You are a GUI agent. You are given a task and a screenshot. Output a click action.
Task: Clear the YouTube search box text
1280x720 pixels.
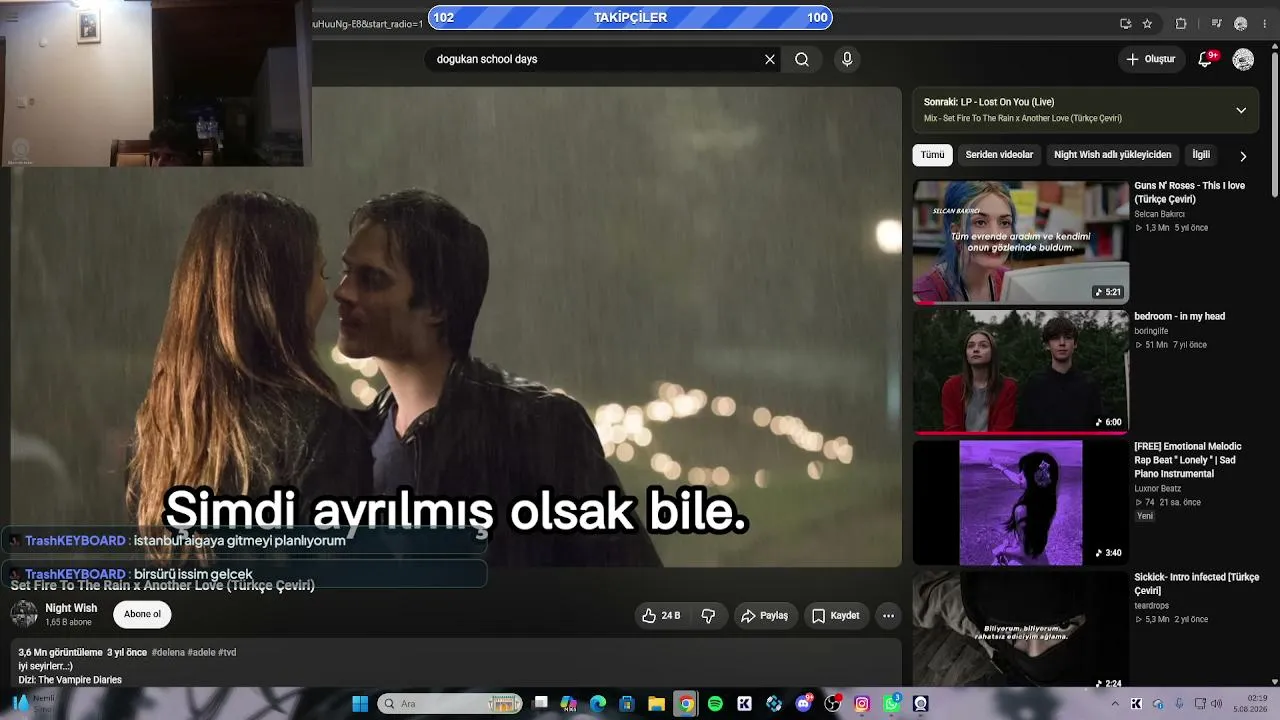(770, 59)
